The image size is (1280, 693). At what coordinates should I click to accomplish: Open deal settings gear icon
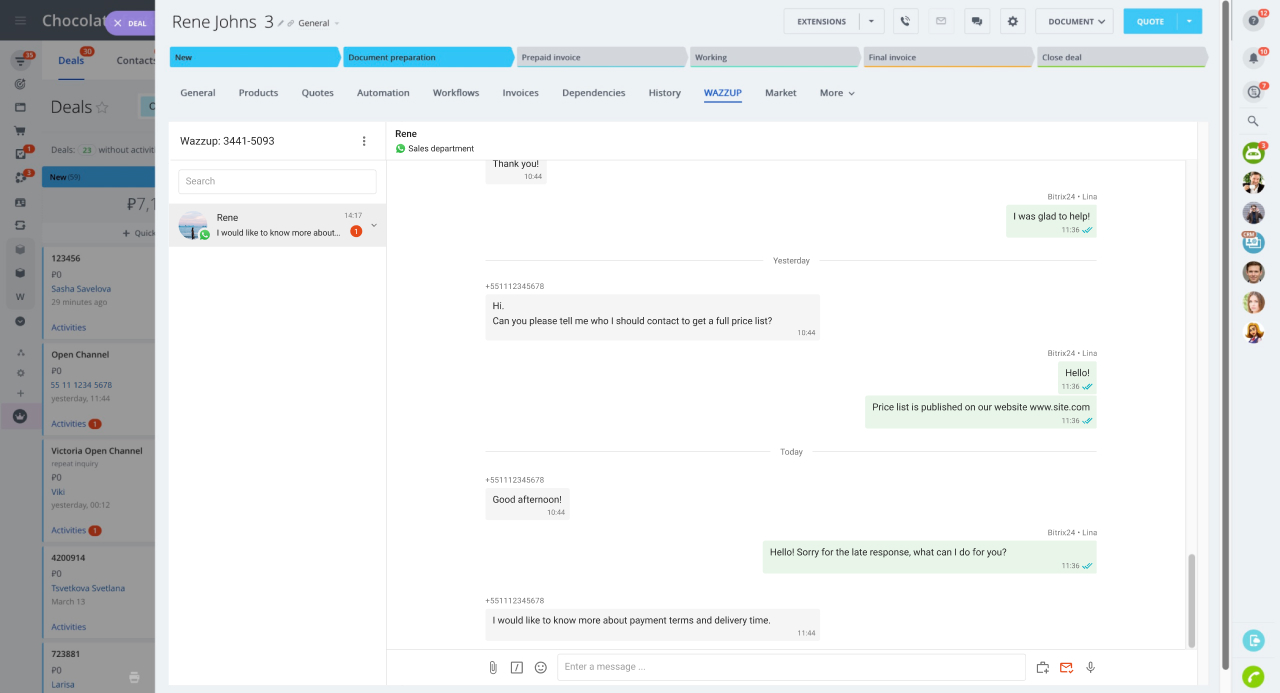coord(1013,21)
